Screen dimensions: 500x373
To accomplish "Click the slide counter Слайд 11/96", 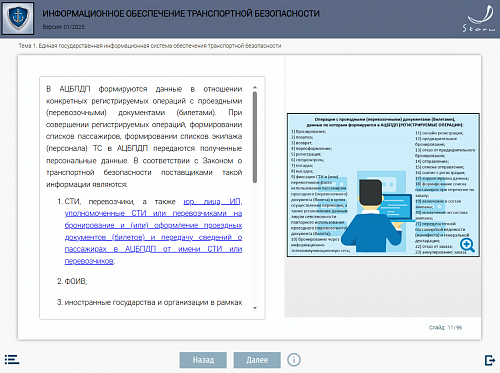I will (445, 328).
